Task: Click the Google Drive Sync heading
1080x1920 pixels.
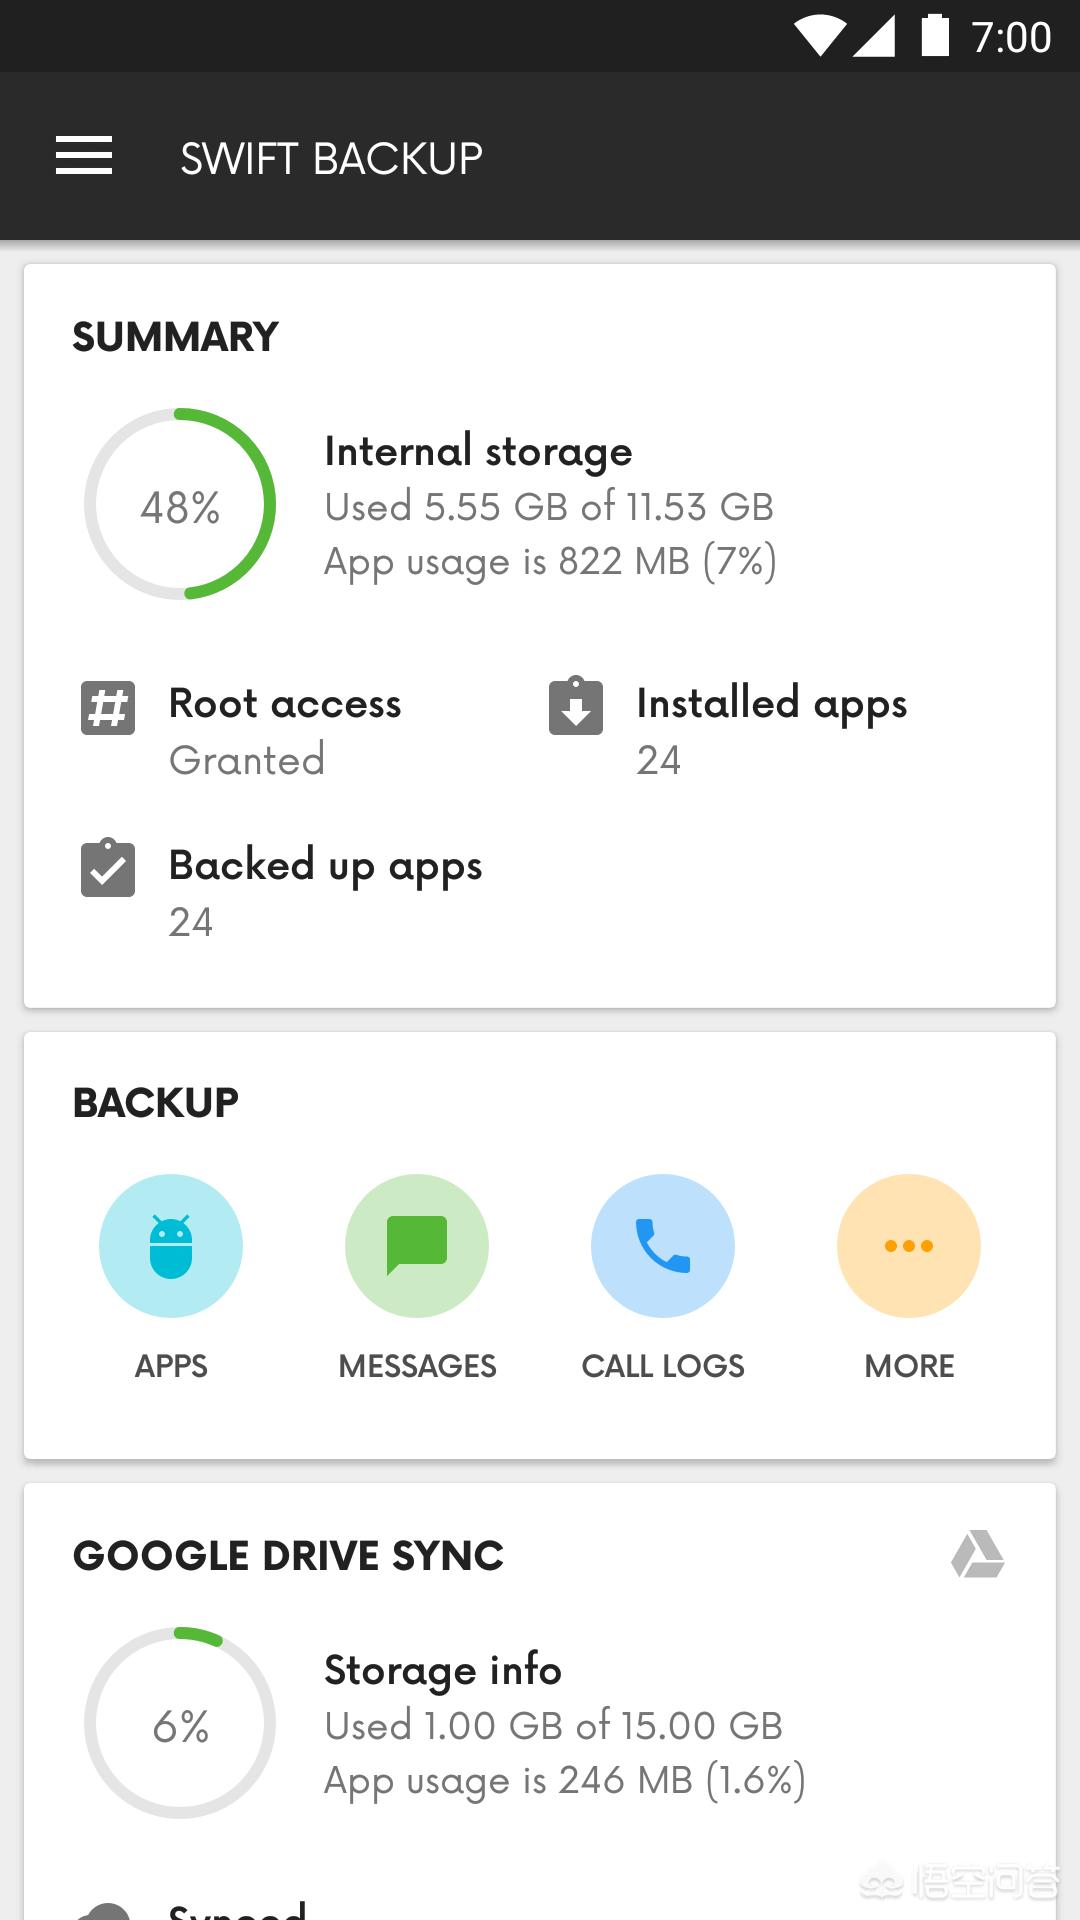Action: coord(288,1556)
